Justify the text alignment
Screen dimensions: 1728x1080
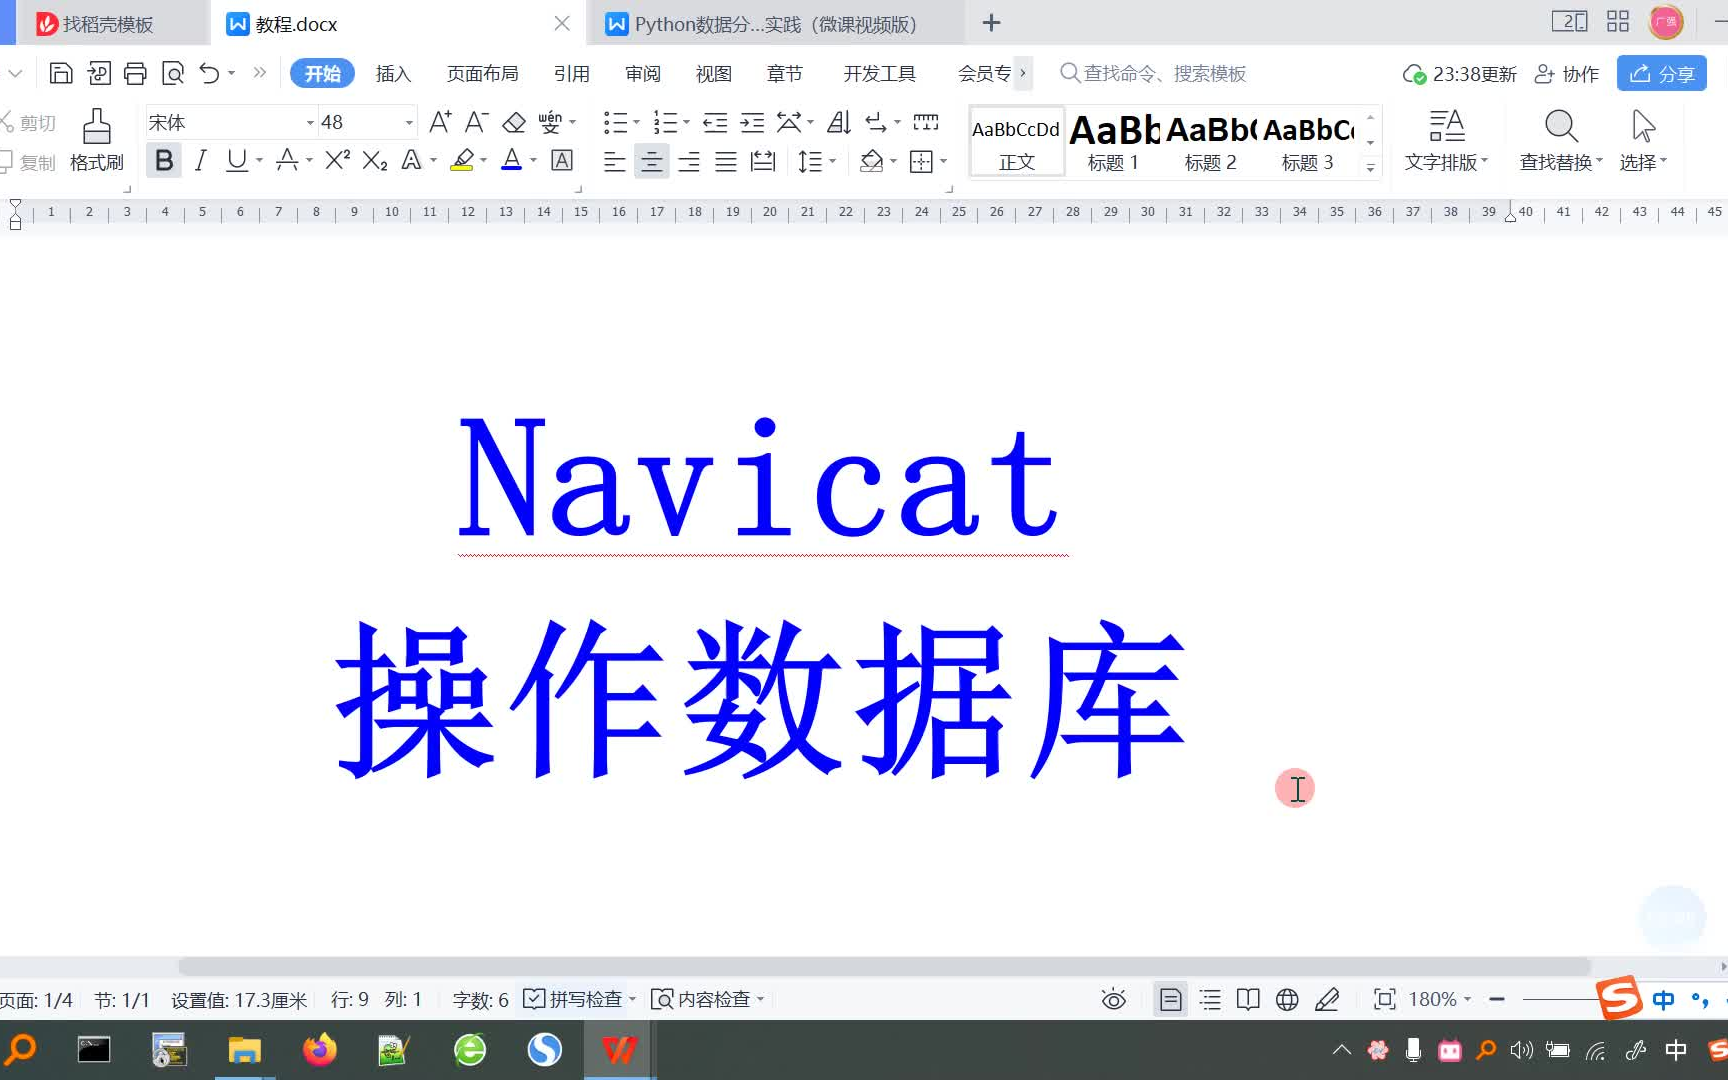pos(726,160)
